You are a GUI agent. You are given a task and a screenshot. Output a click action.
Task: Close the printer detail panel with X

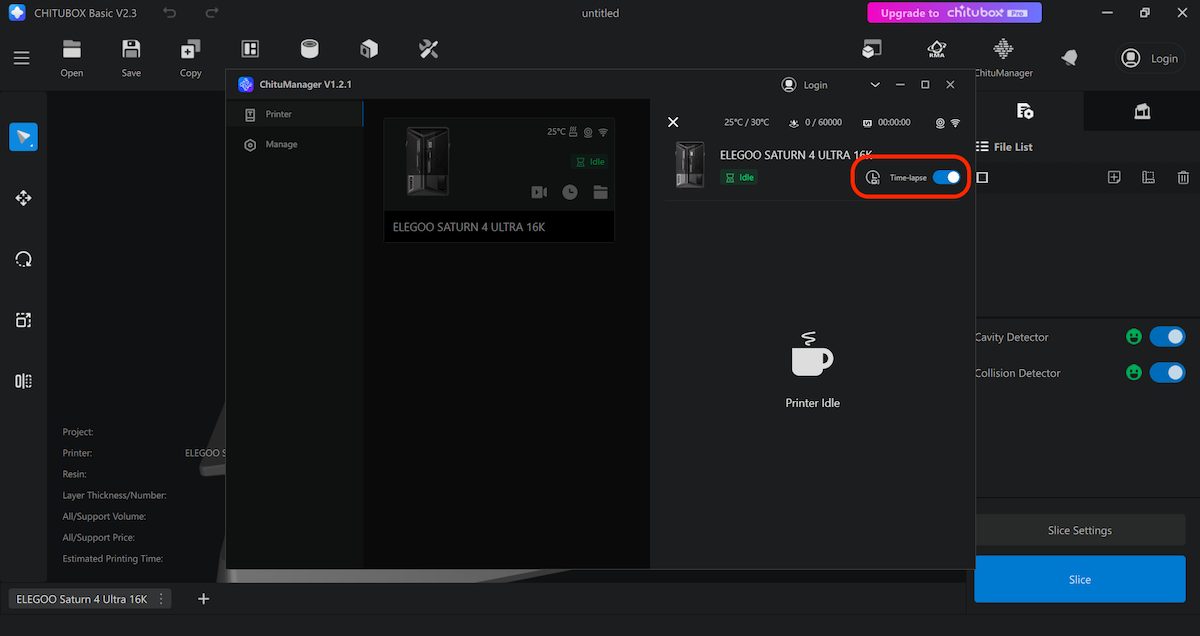tap(673, 122)
